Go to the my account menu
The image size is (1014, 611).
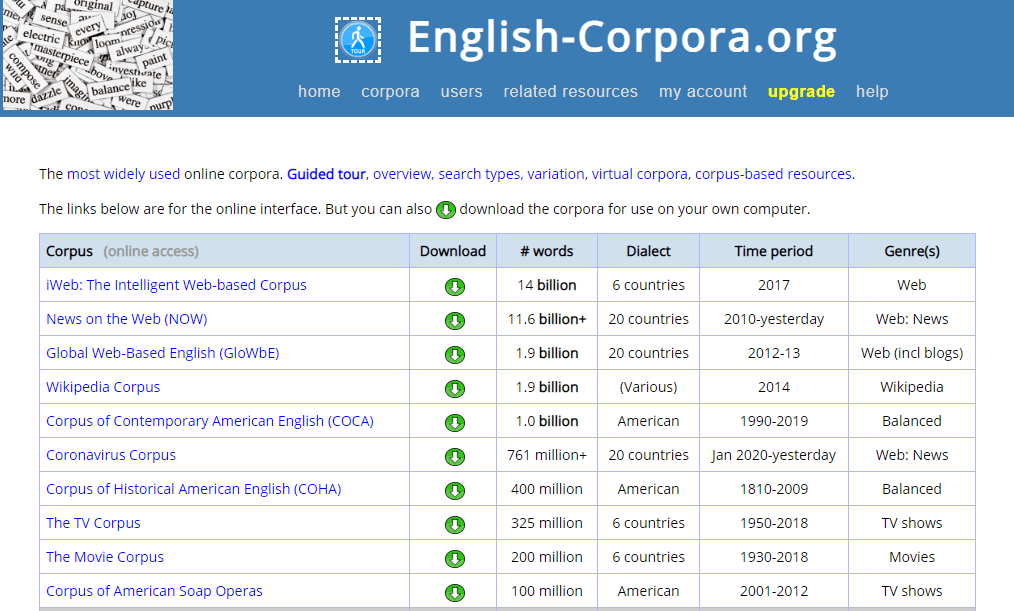coord(703,92)
